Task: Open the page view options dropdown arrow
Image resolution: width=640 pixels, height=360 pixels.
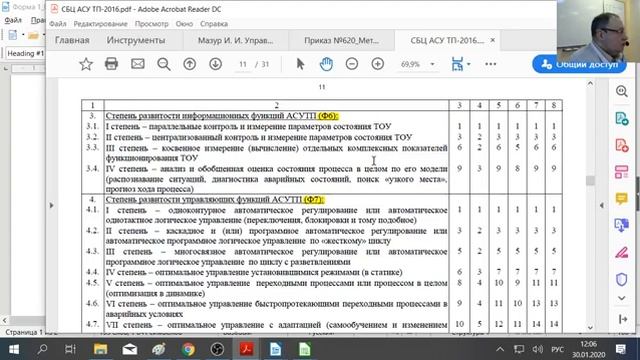Action: click(469, 64)
